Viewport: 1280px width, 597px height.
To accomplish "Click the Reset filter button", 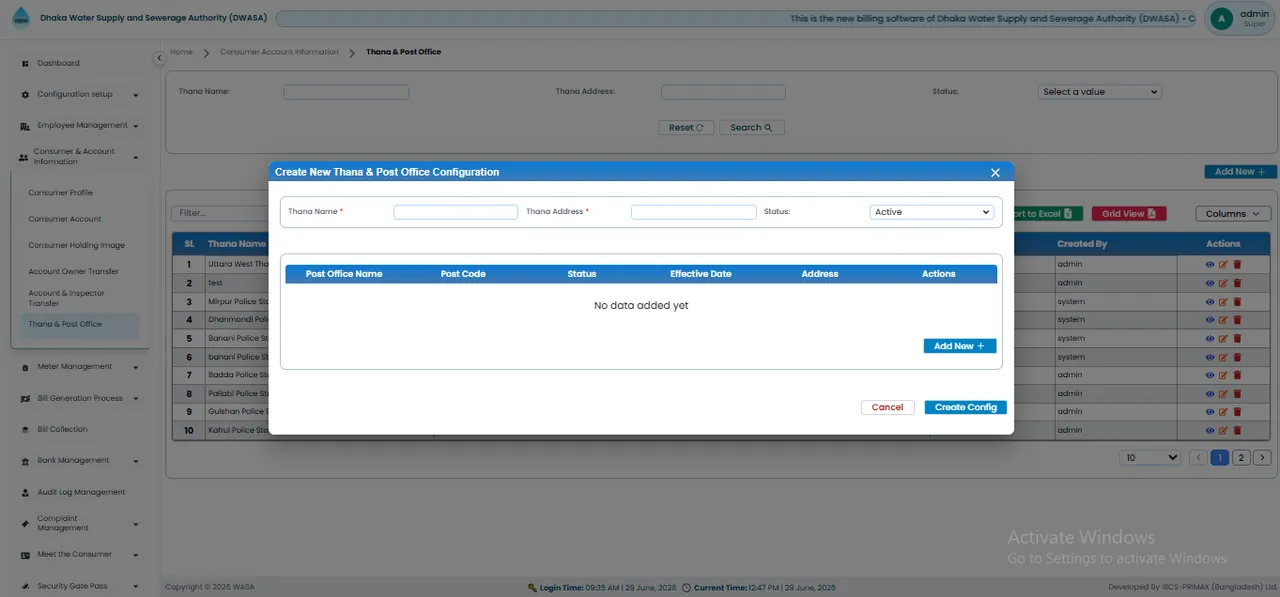I will click(x=686, y=127).
